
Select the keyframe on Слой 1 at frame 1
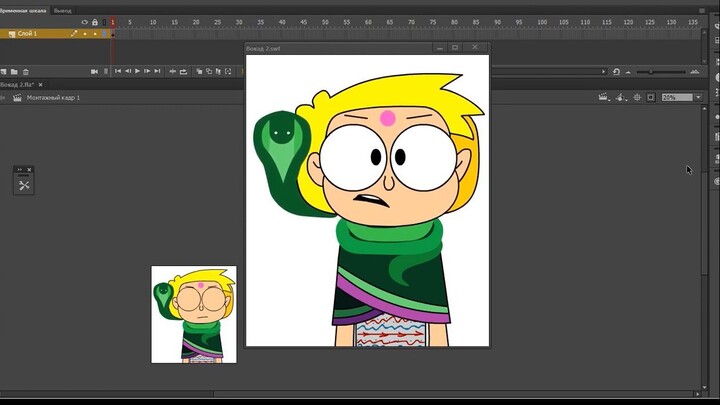coord(112,34)
